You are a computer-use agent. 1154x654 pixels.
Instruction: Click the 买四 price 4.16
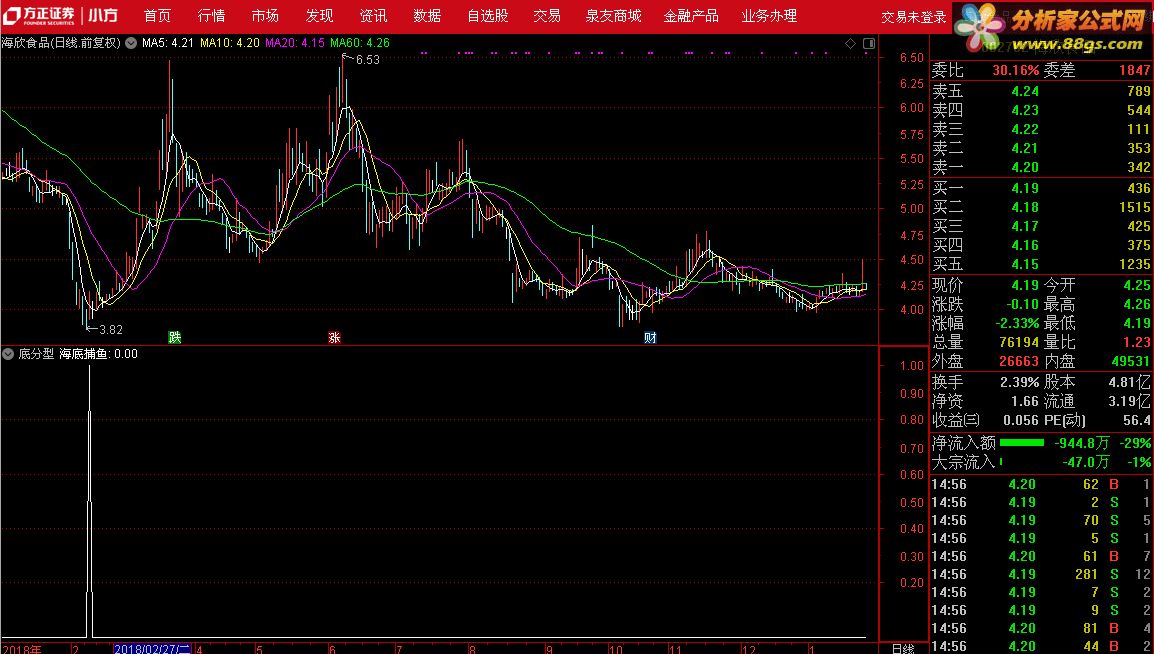pos(1024,246)
